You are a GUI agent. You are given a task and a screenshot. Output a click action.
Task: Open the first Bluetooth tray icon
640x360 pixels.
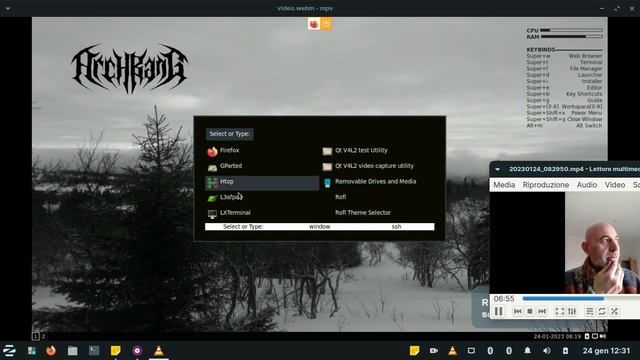click(x=490, y=351)
